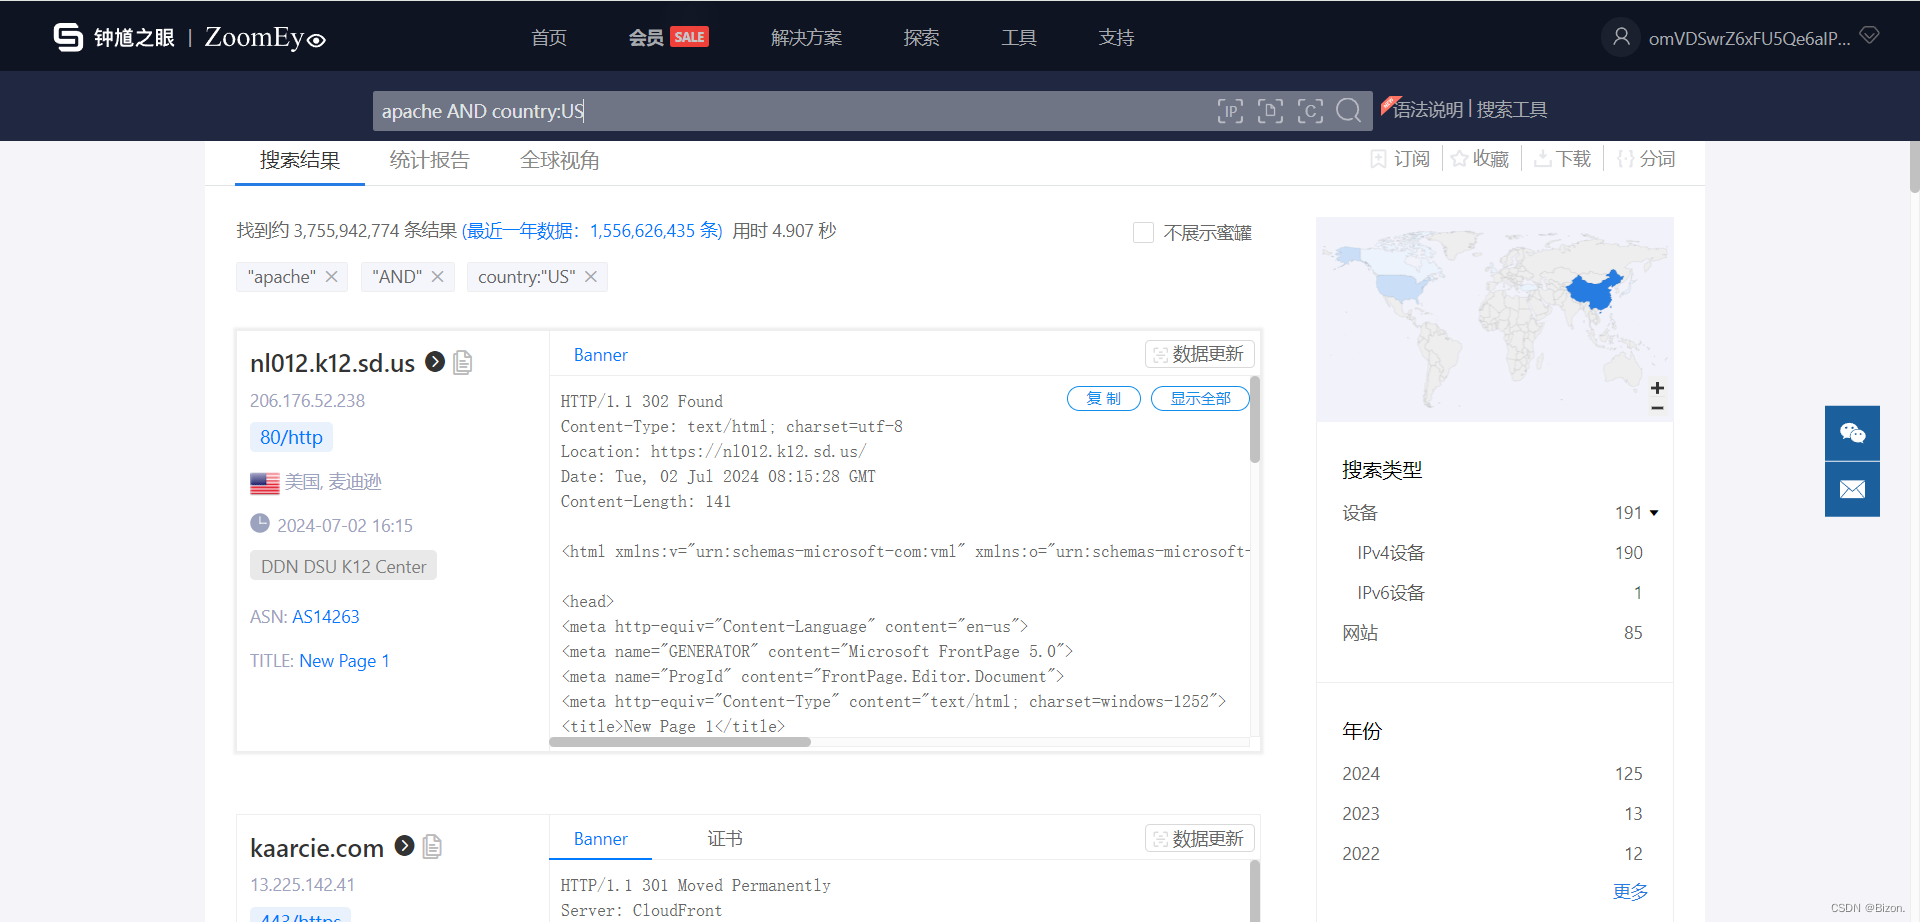Click the 最近一年数据 link

pyautogui.click(x=592, y=231)
